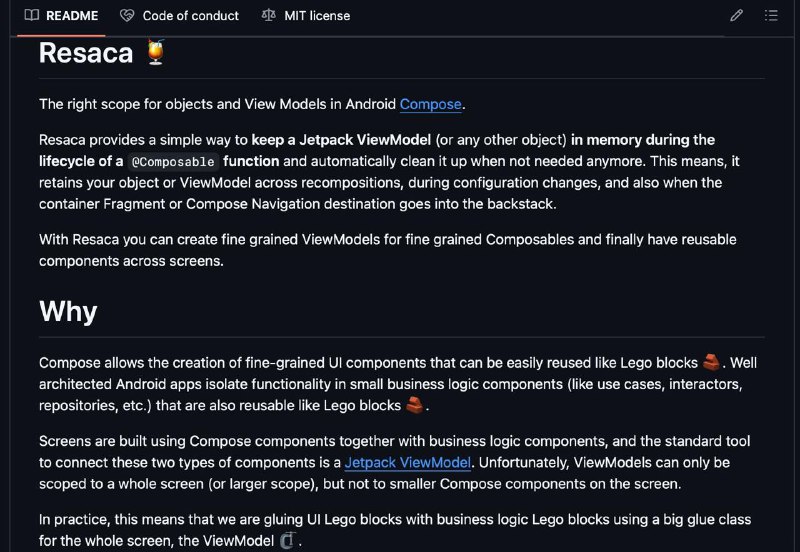Click the @Composable inline code snippet
Image resolution: width=800 pixels, height=552 pixels.
[x=173, y=162]
